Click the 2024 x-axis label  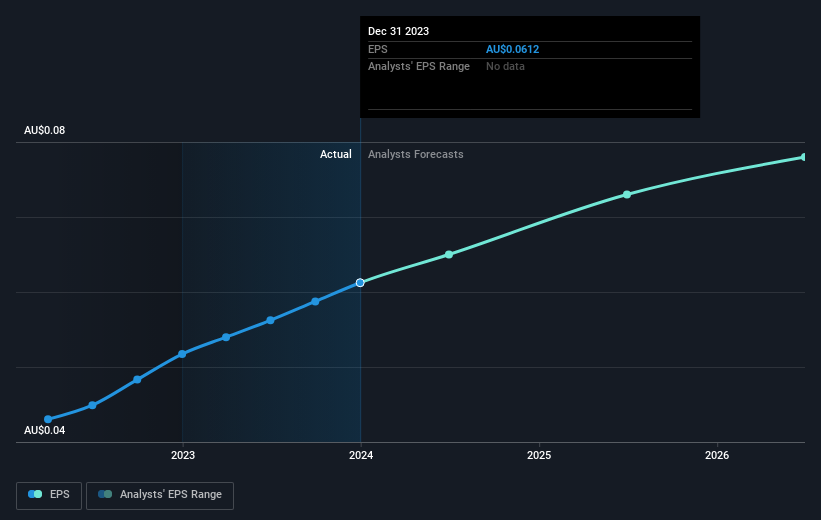pyautogui.click(x=361, y=455)
